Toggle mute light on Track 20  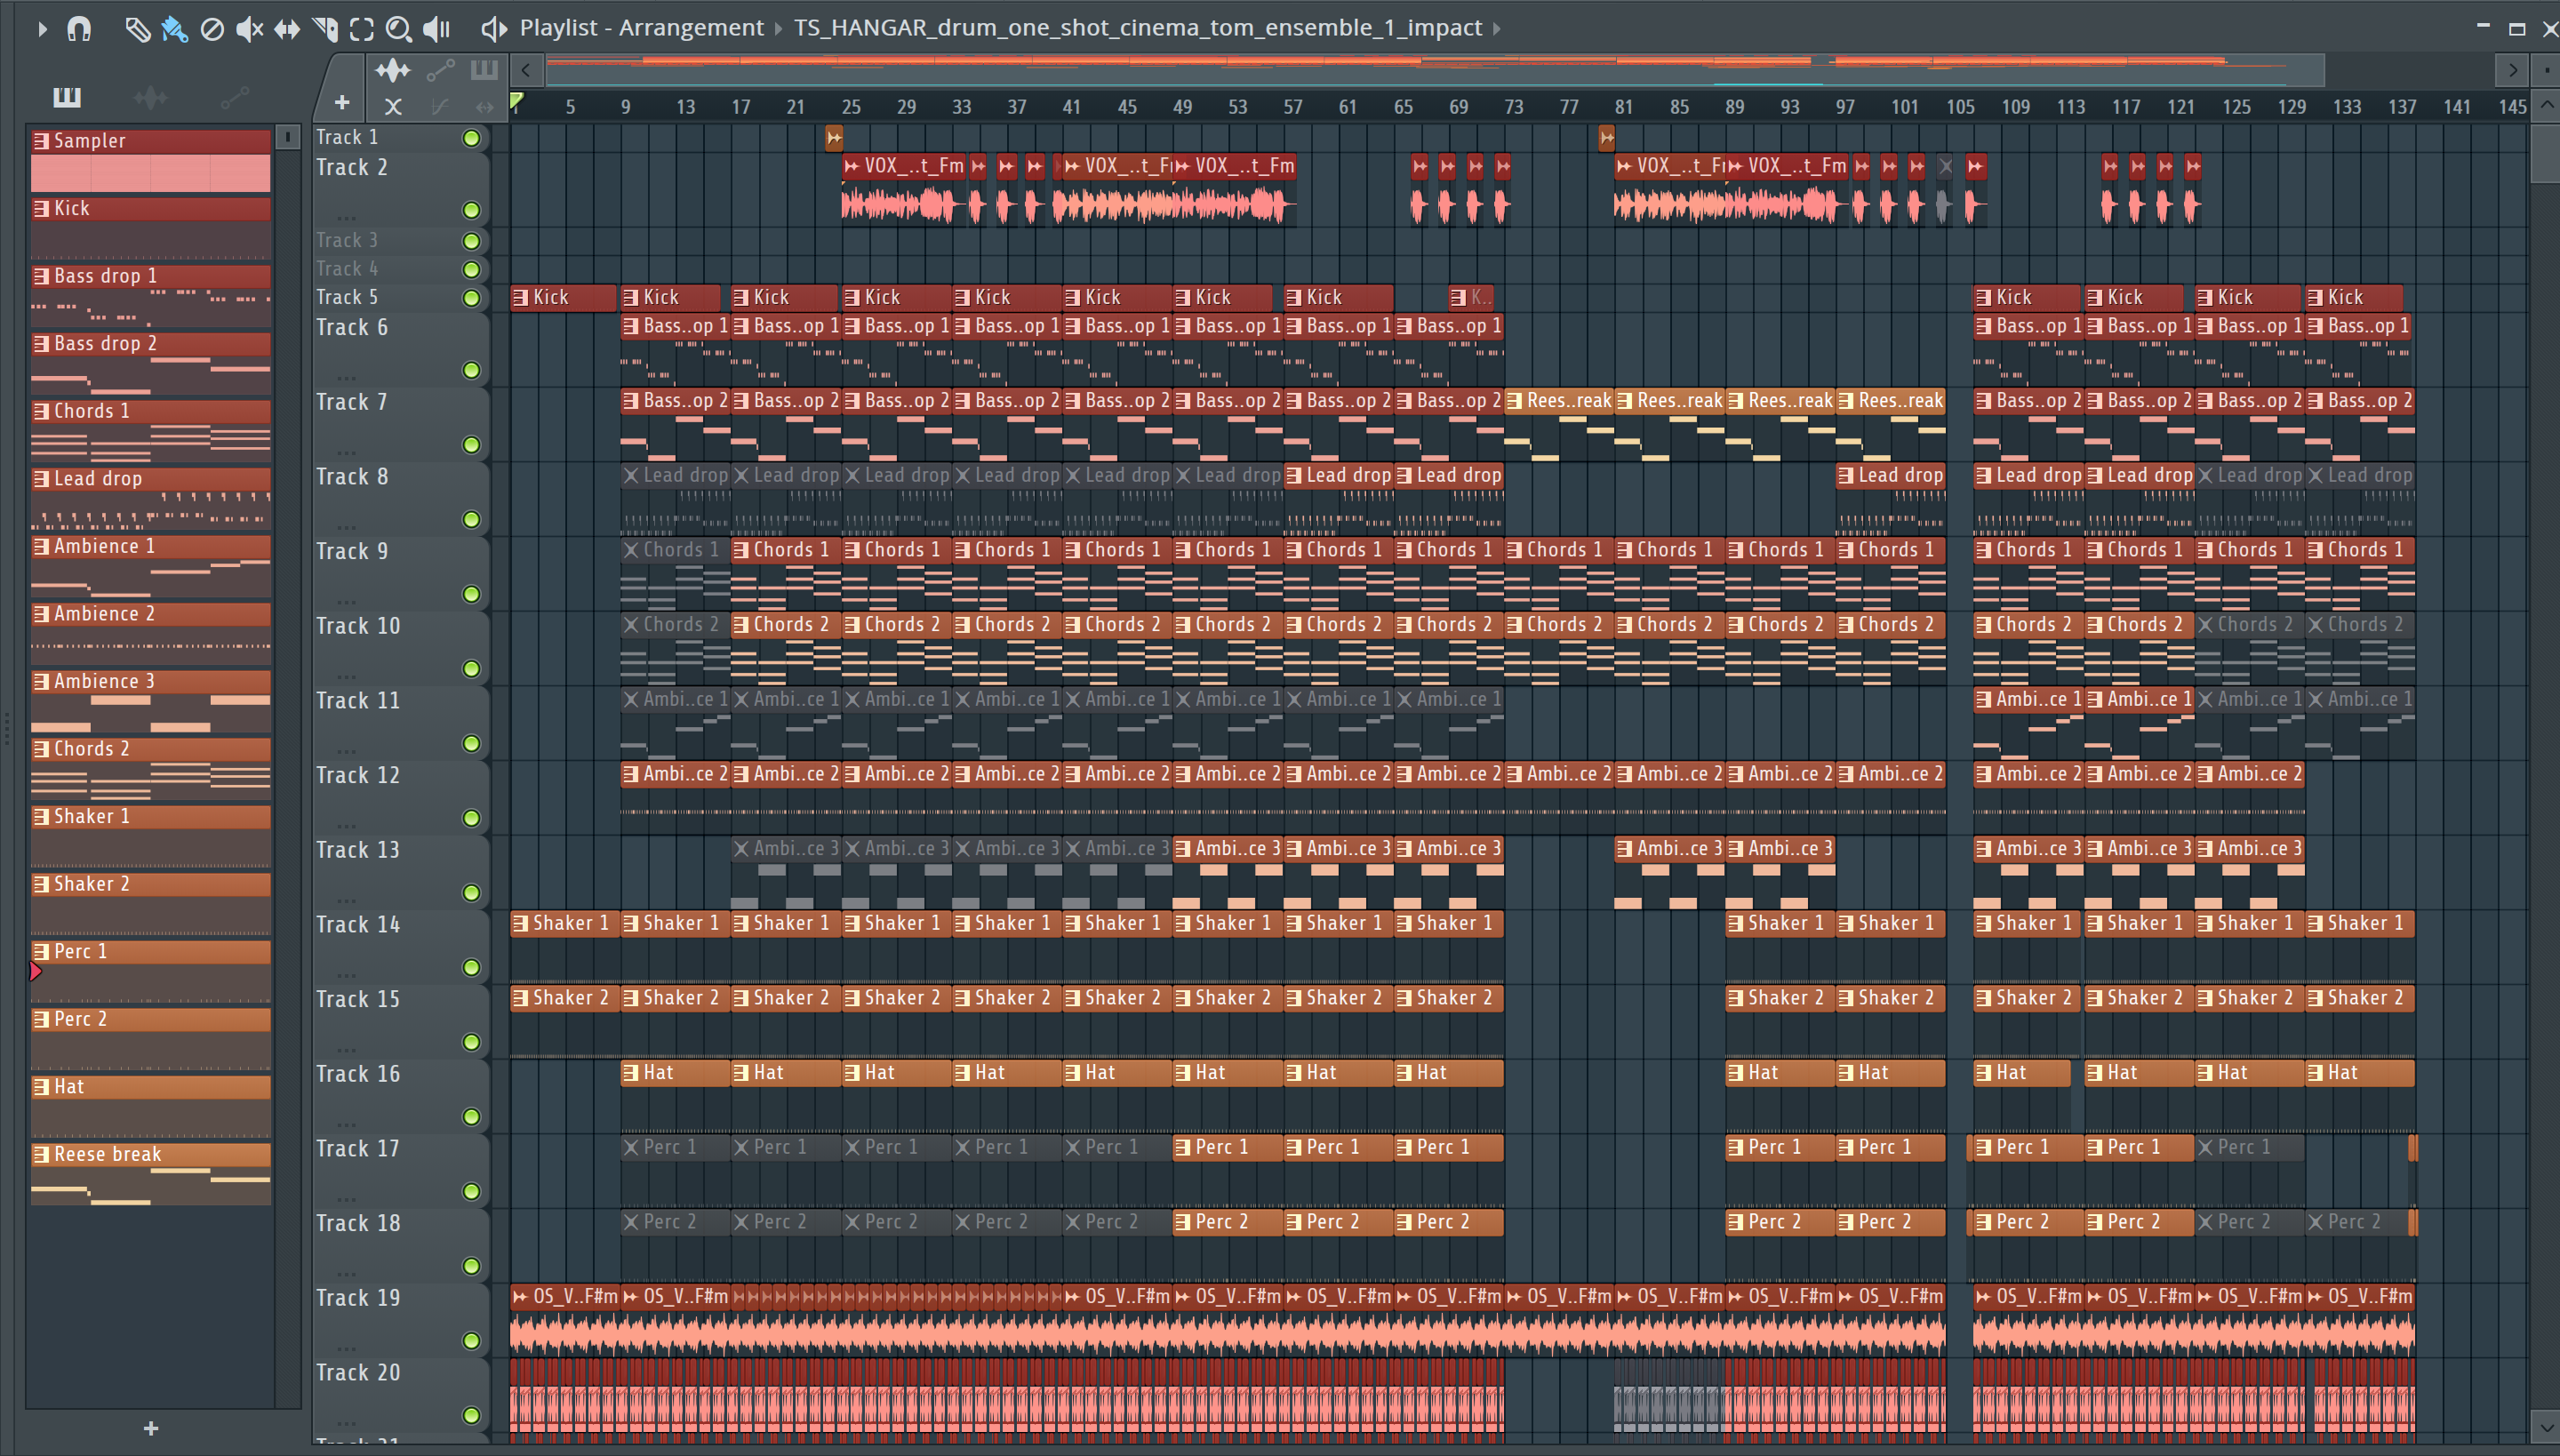tap(472, 1415)
